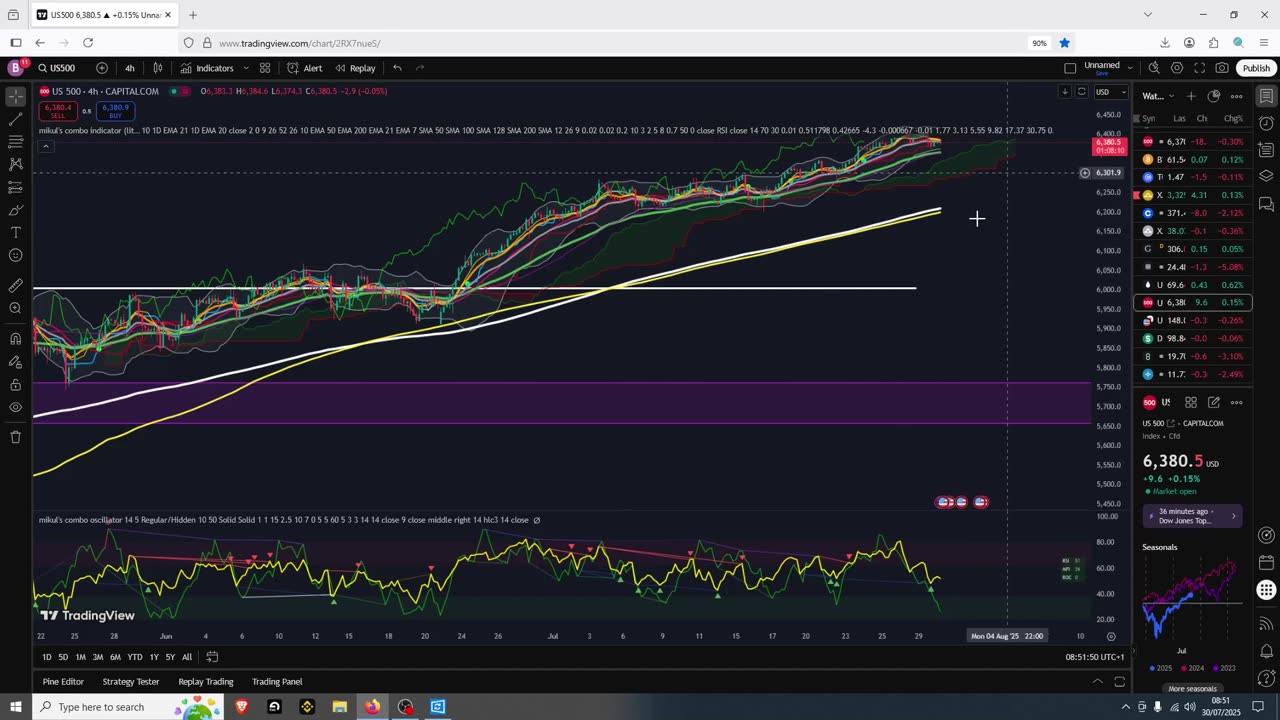This screenshot has height=720, width=1280.
Task: Open the Watchlist panel sidebar icon
Action: click(x=1266, y=96)
